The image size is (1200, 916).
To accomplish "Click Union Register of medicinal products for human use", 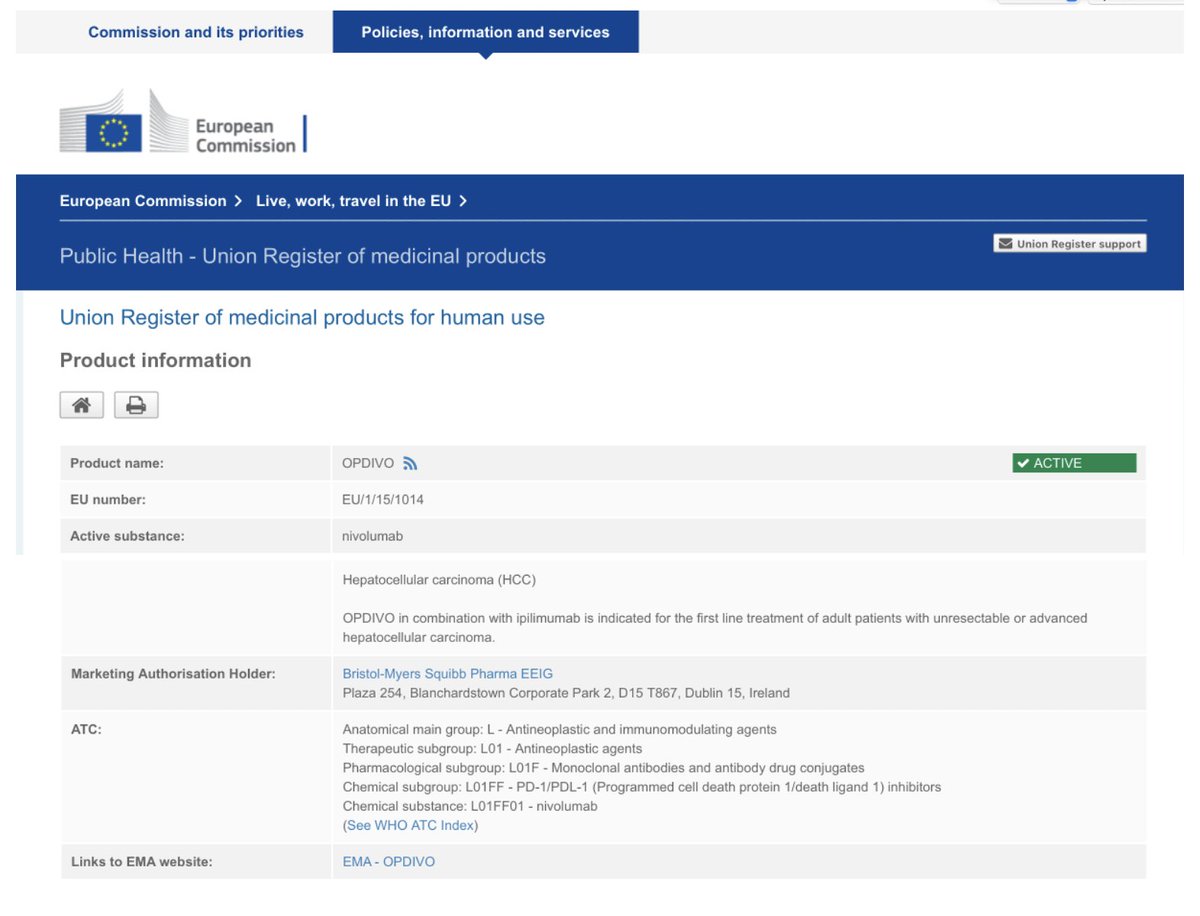I will click(x=302, y=318).
